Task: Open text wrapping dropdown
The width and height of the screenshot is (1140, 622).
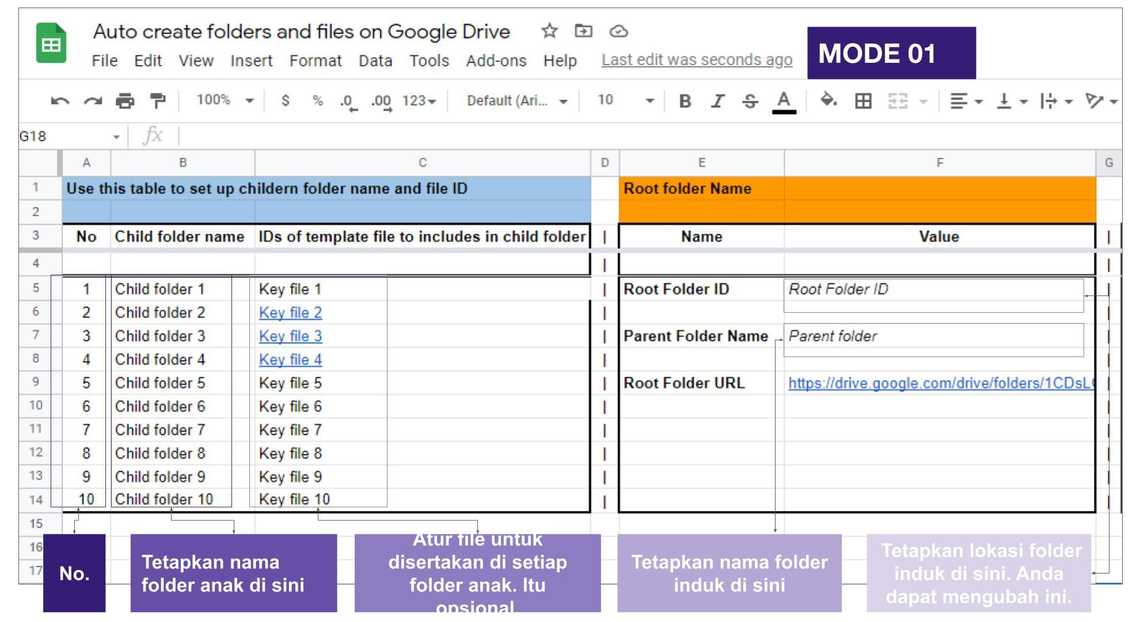Action: (x=1056, y=101)
